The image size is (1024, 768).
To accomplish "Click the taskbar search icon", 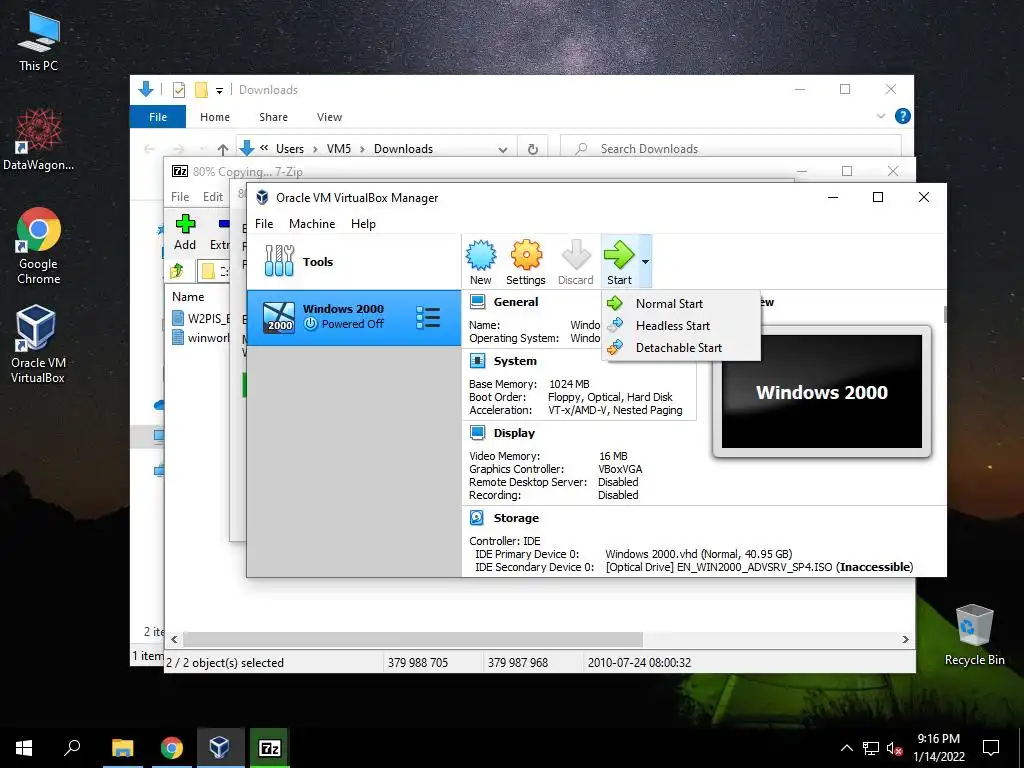I will (72, 748).
